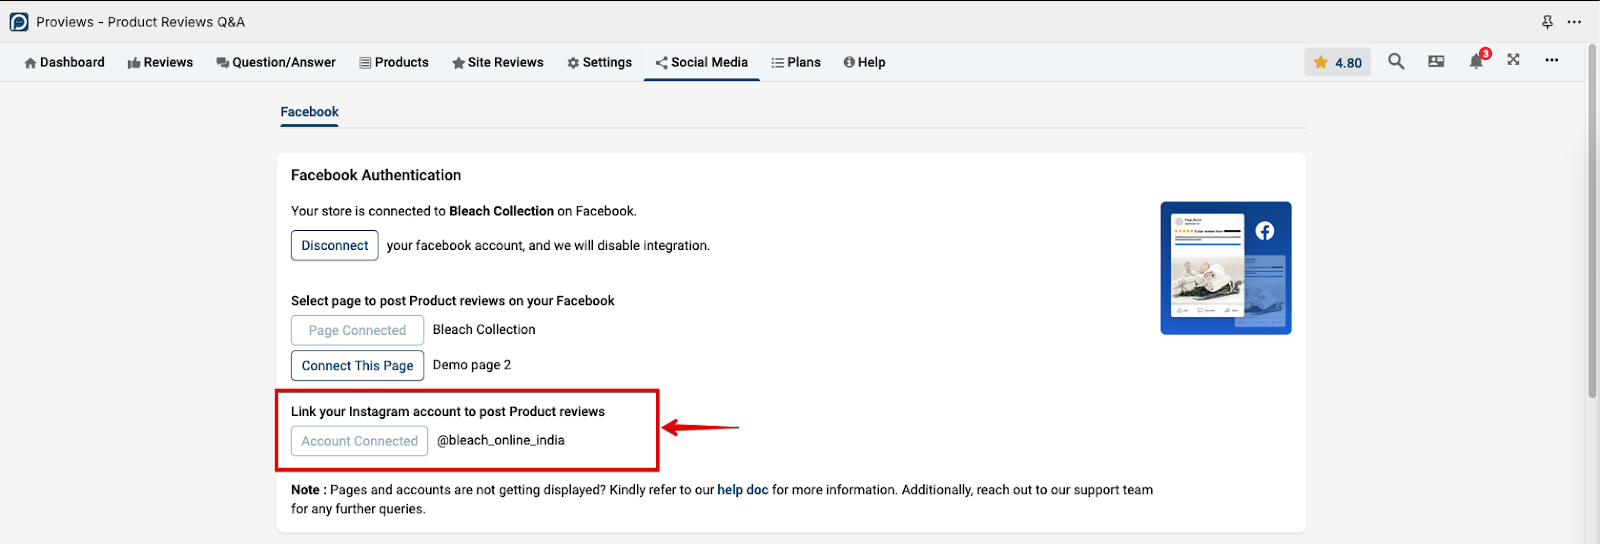Viewport: 1600px width, 544px height.
Task: Navigate to Site Reviews
Action: pos(497,62)
